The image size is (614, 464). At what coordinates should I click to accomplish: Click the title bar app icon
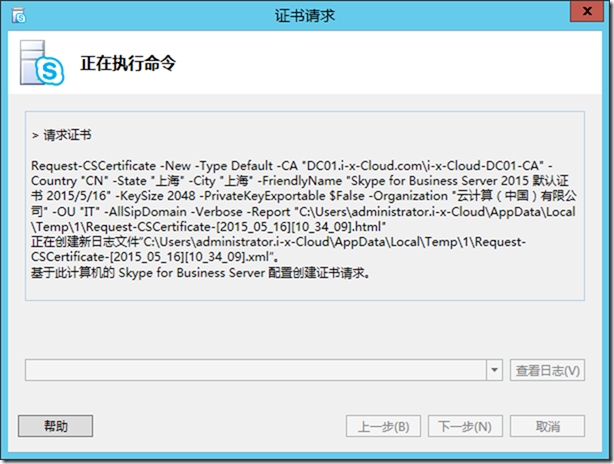pos(18,15)
